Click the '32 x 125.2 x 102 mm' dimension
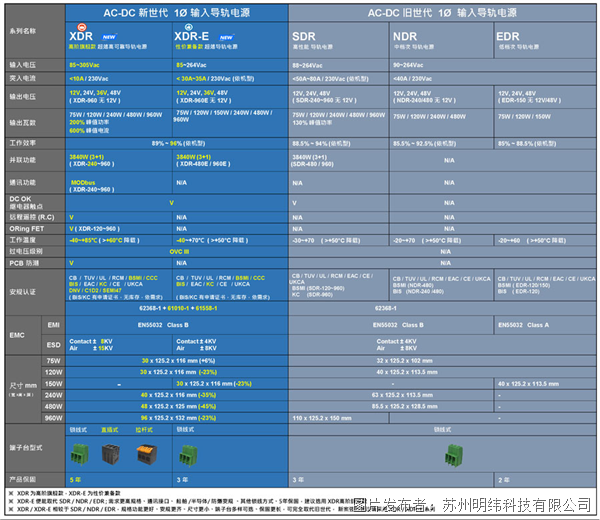Screen dimensions: 600x520 tap(404, 361)
